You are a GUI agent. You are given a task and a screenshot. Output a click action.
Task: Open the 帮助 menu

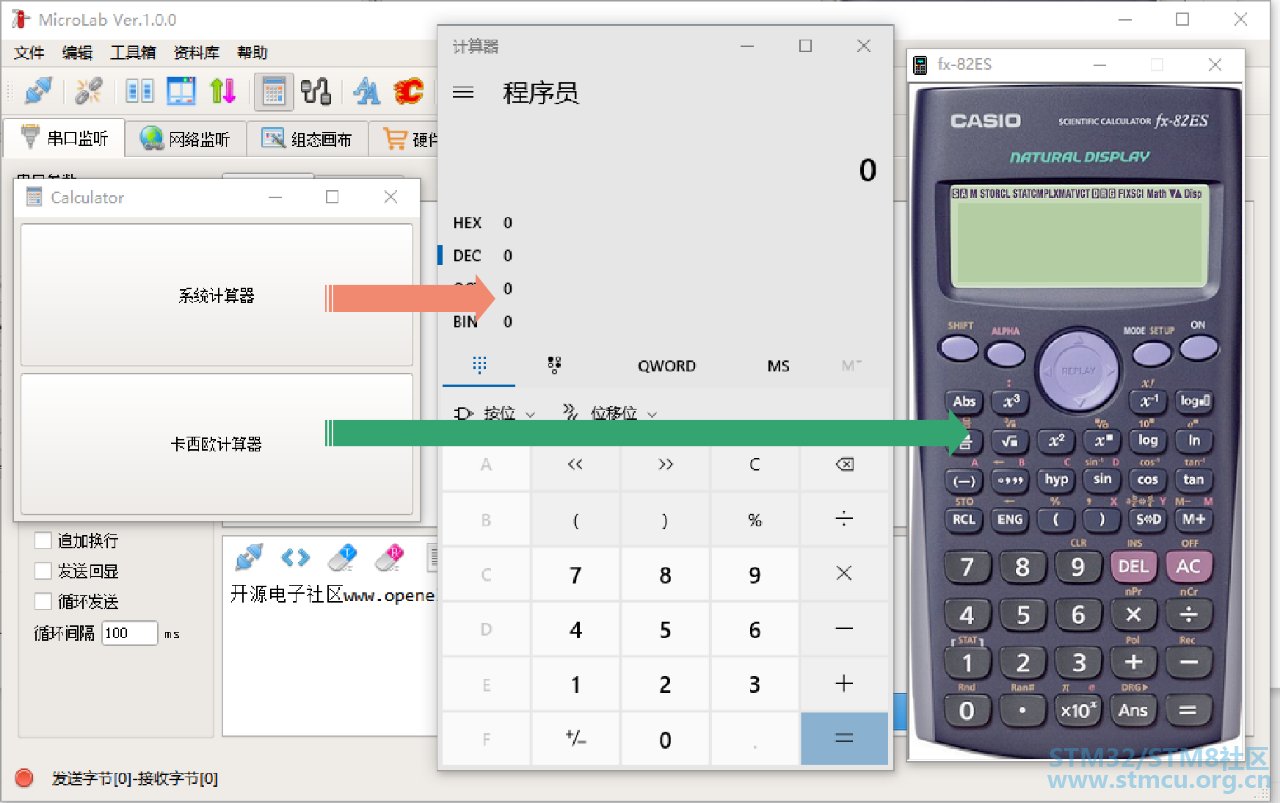[252, 53]
